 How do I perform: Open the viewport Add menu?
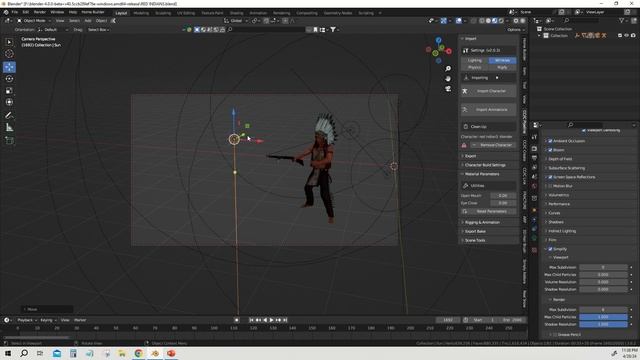point(88,21)
